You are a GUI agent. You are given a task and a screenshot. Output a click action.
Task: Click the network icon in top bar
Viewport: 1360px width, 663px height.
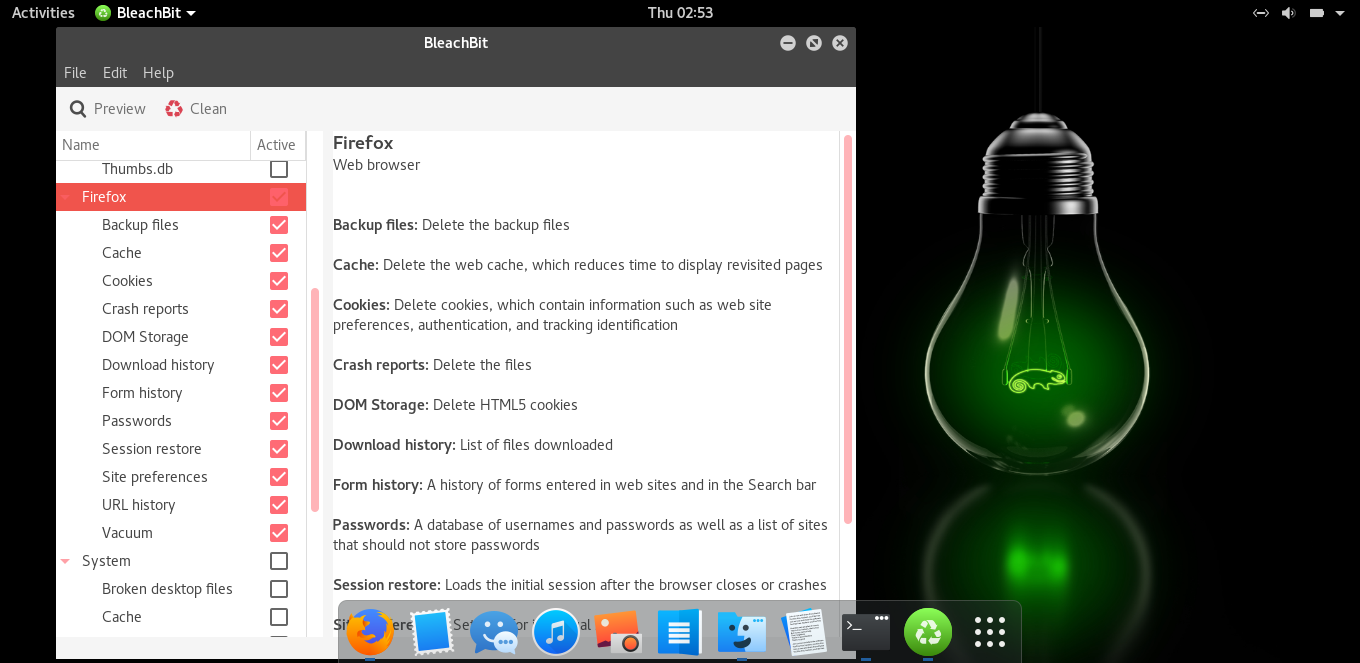coord(1261,13)
